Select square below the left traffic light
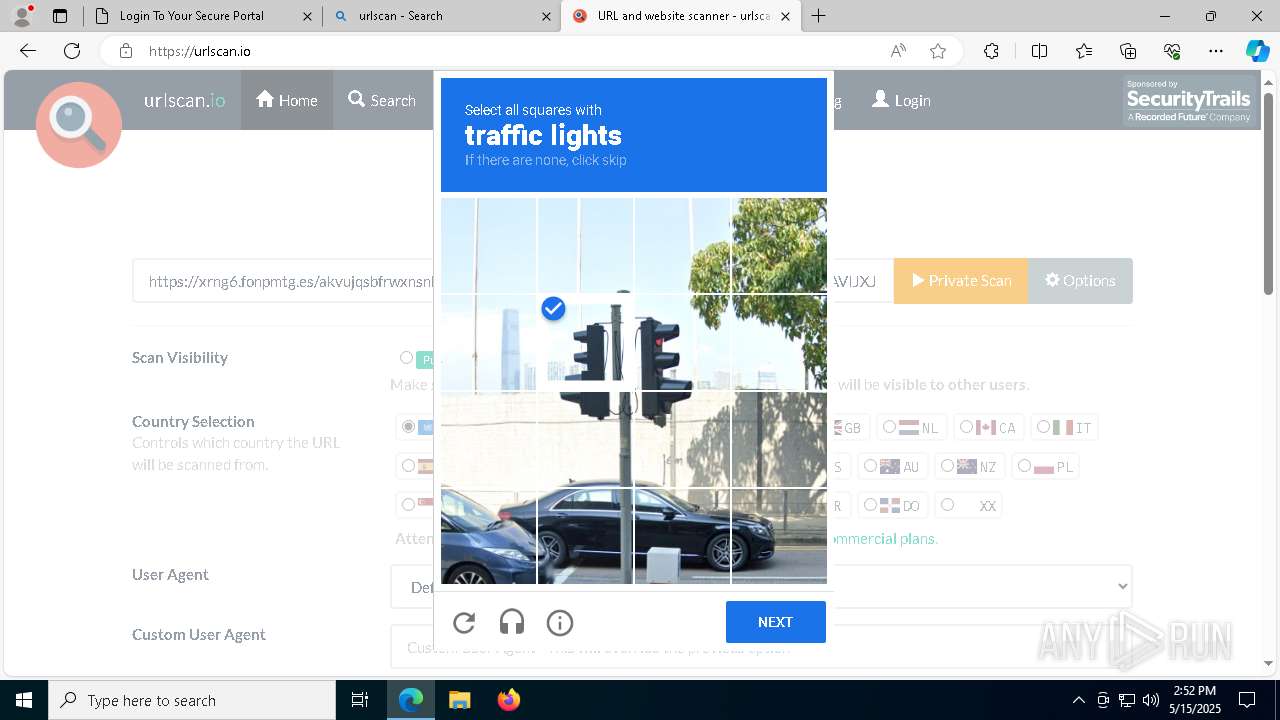Screen dimensions: 1280x720 click(x=585, y=439)
